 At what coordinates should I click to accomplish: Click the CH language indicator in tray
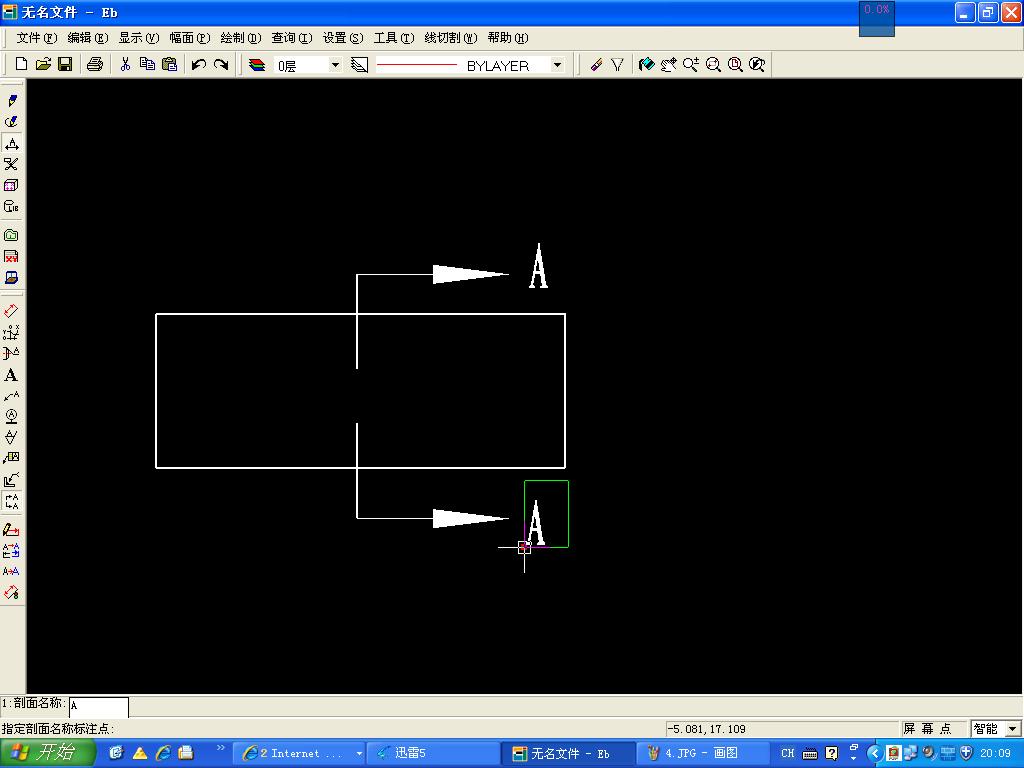788,753
